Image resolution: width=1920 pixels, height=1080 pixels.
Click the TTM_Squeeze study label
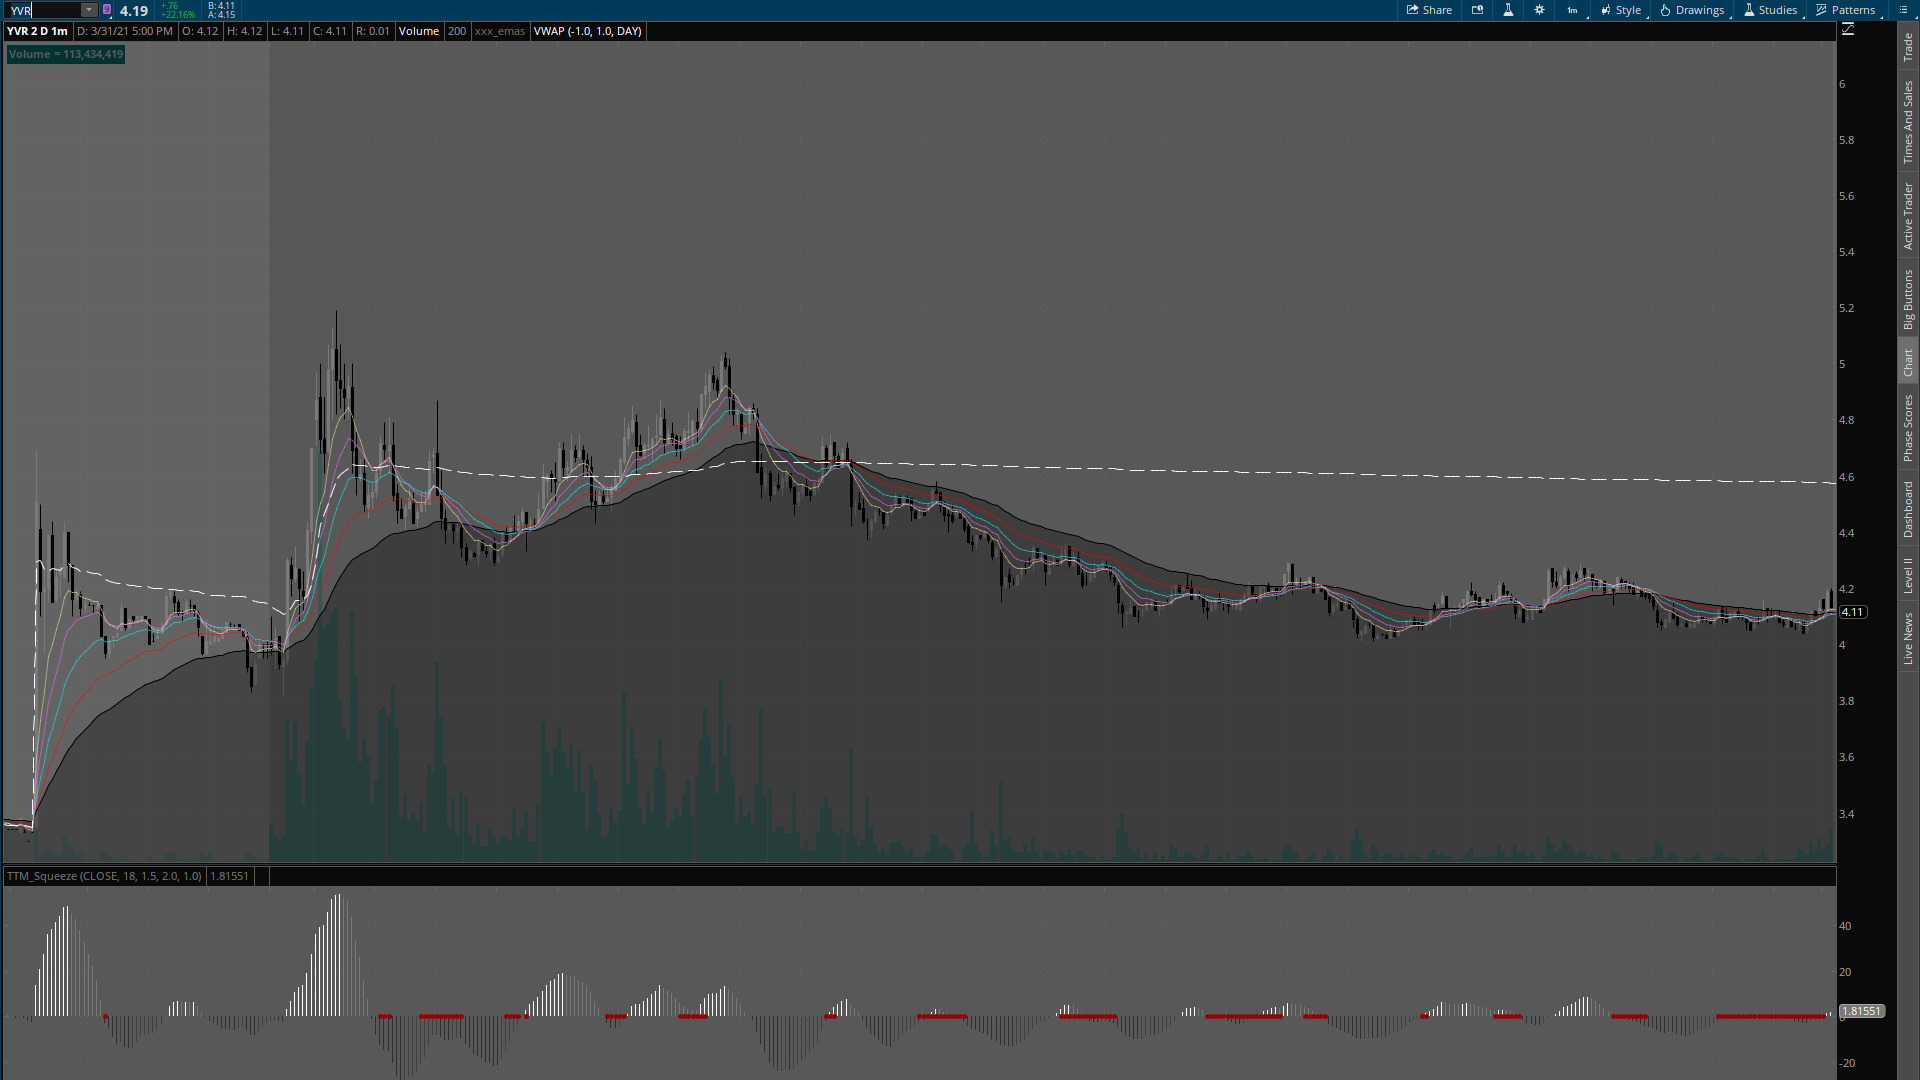coord(104,876)
